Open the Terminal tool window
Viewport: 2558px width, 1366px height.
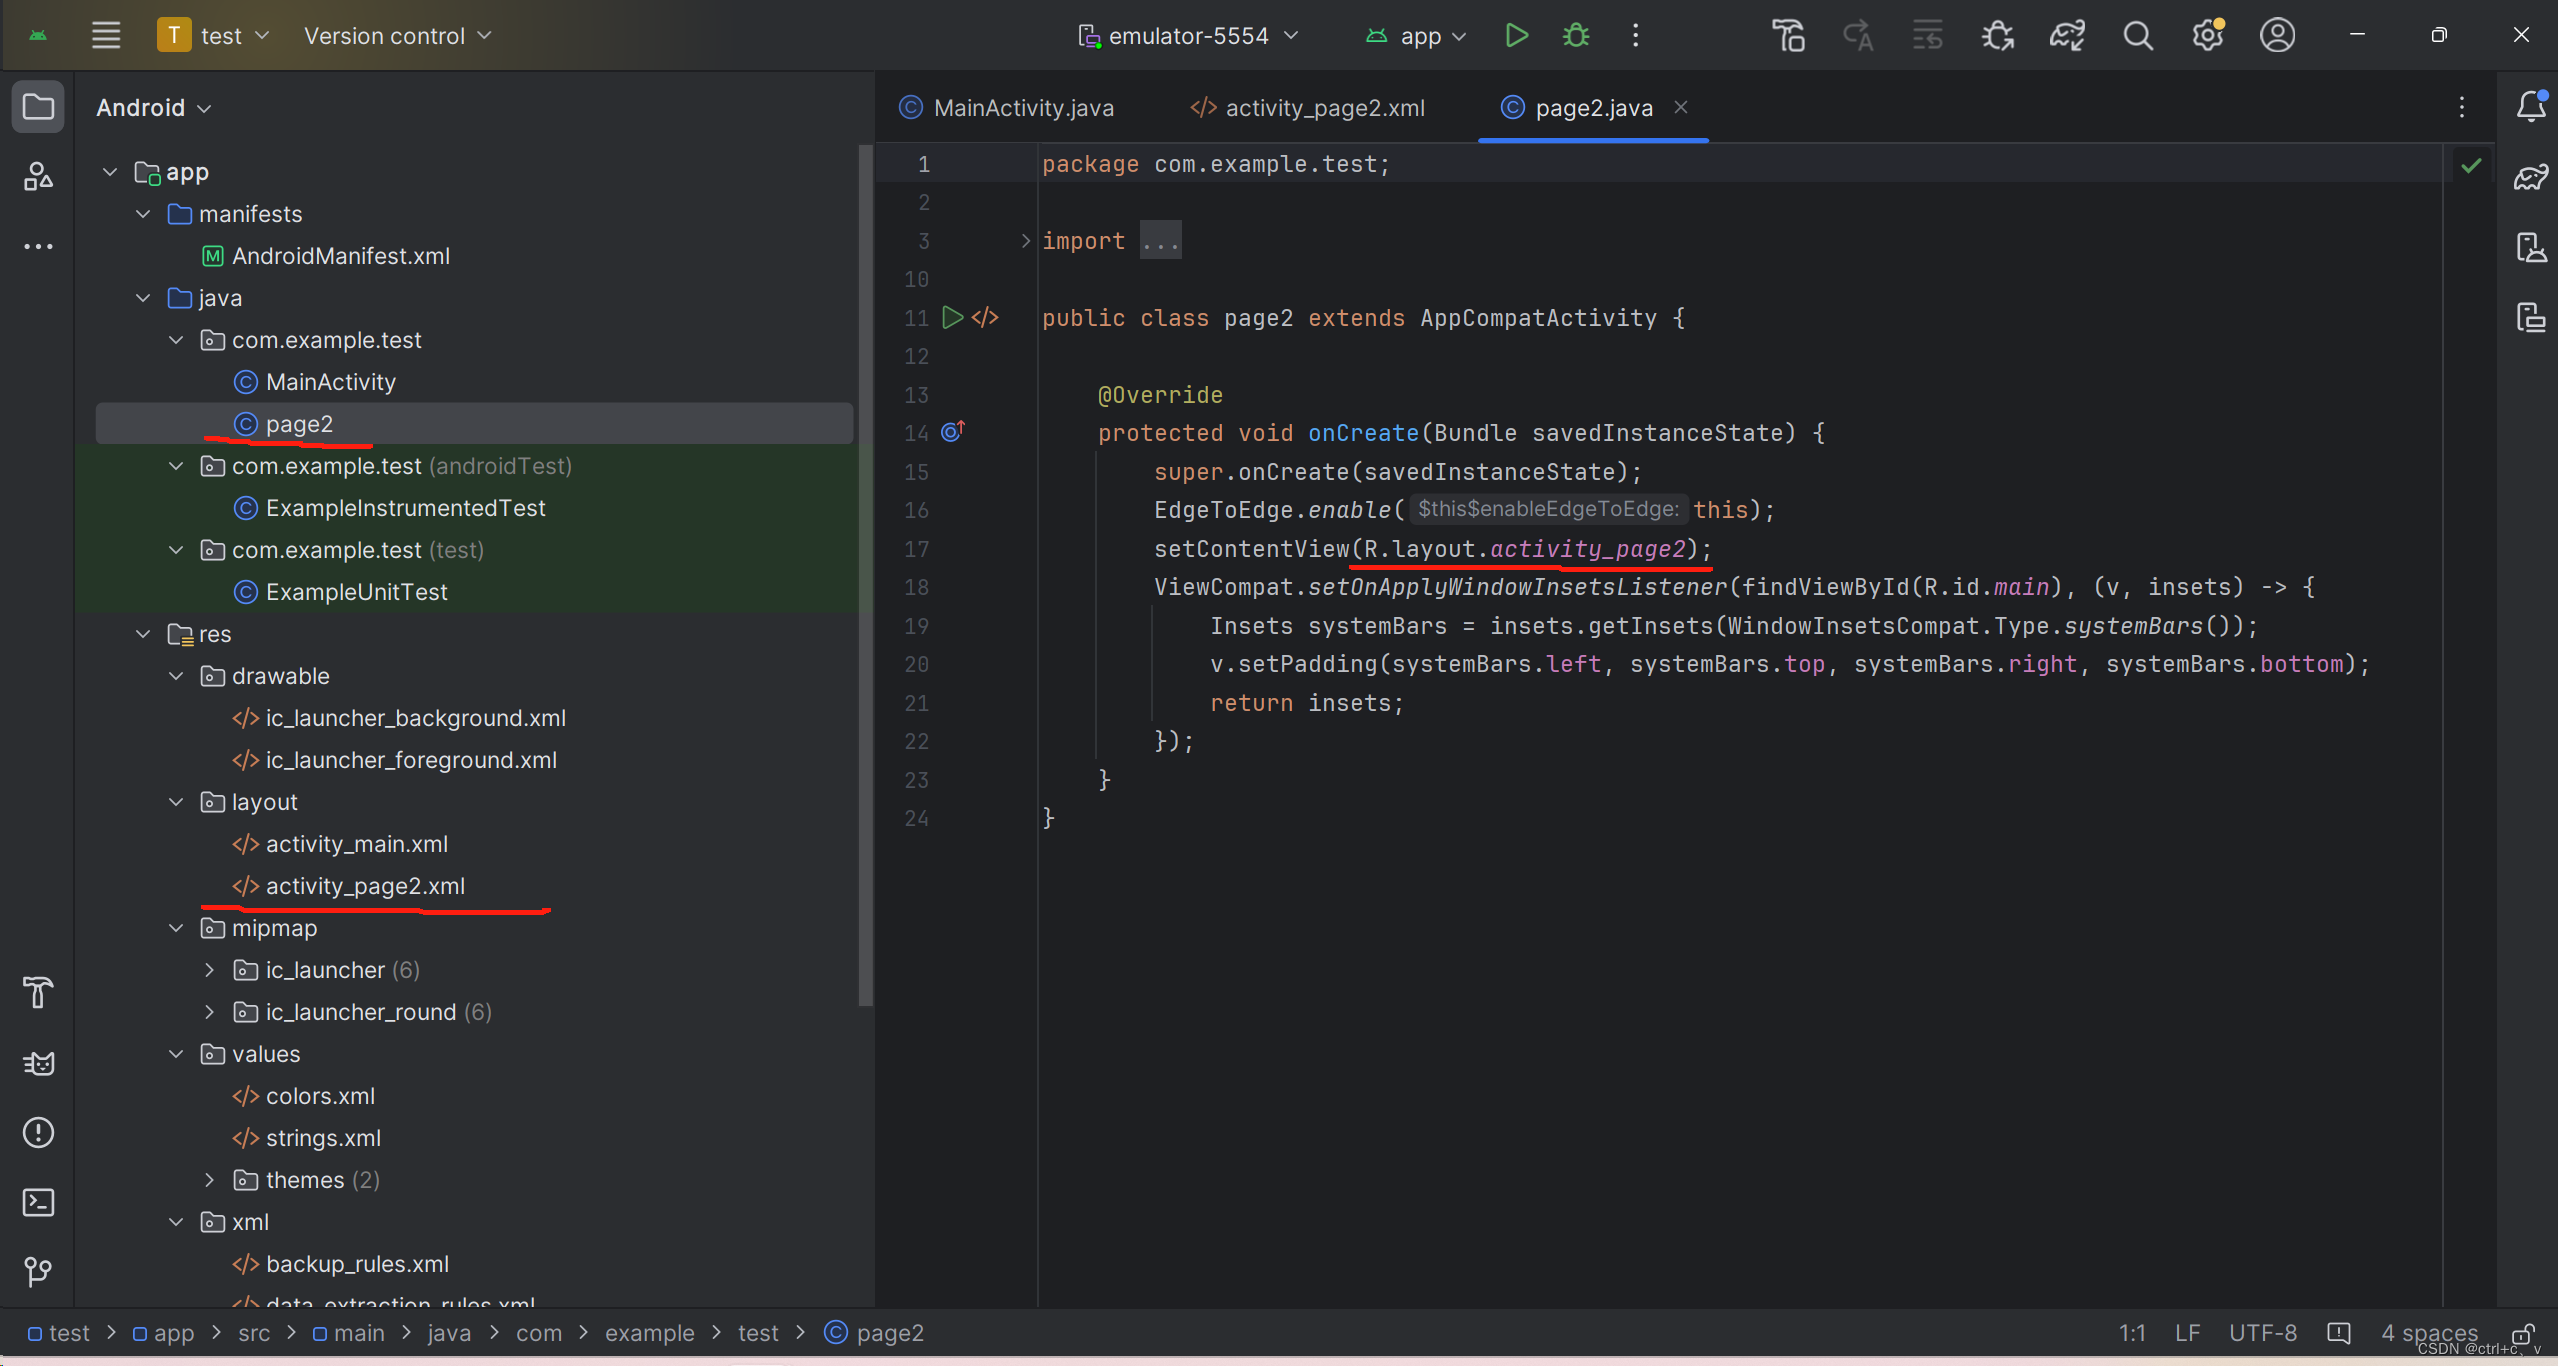(x=38, y=1202)
